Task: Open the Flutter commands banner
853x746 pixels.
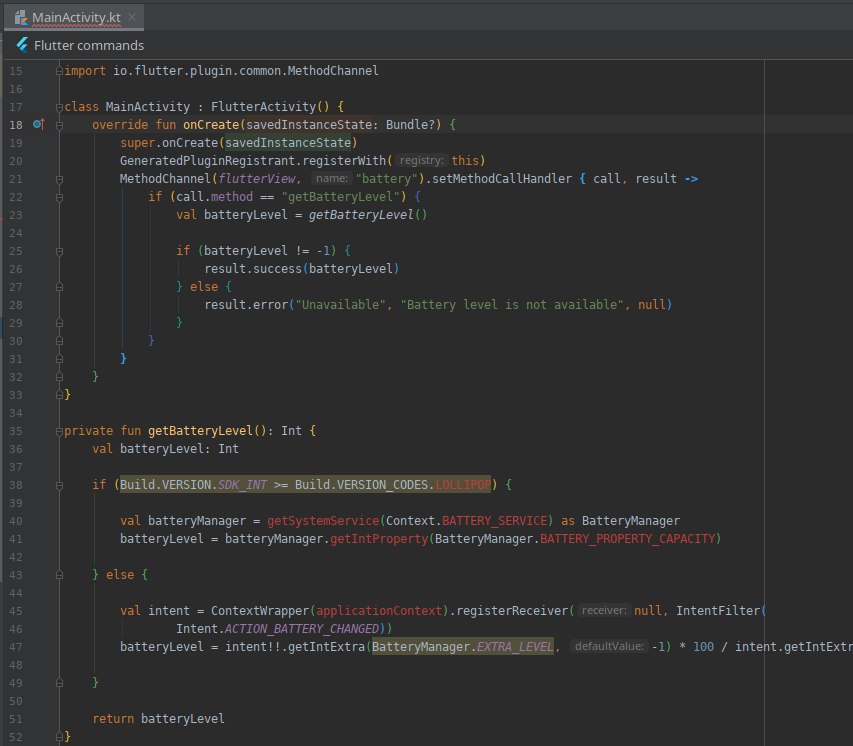Action: [x=89, y=45]
